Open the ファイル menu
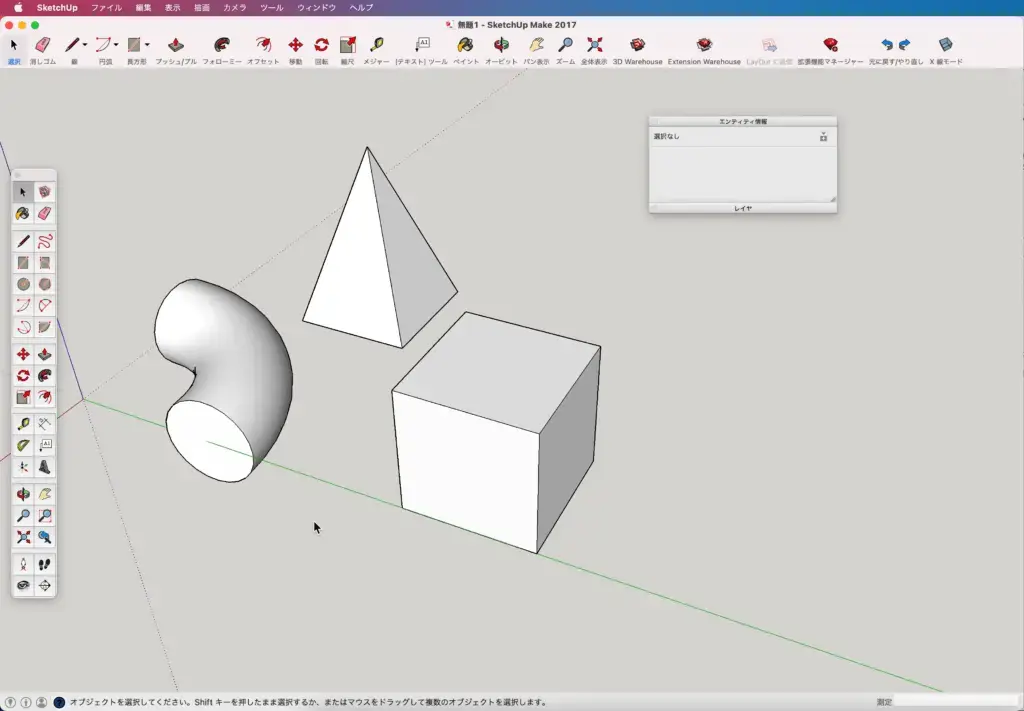This screenshot has width=1024, height=711. coord(106,8)
